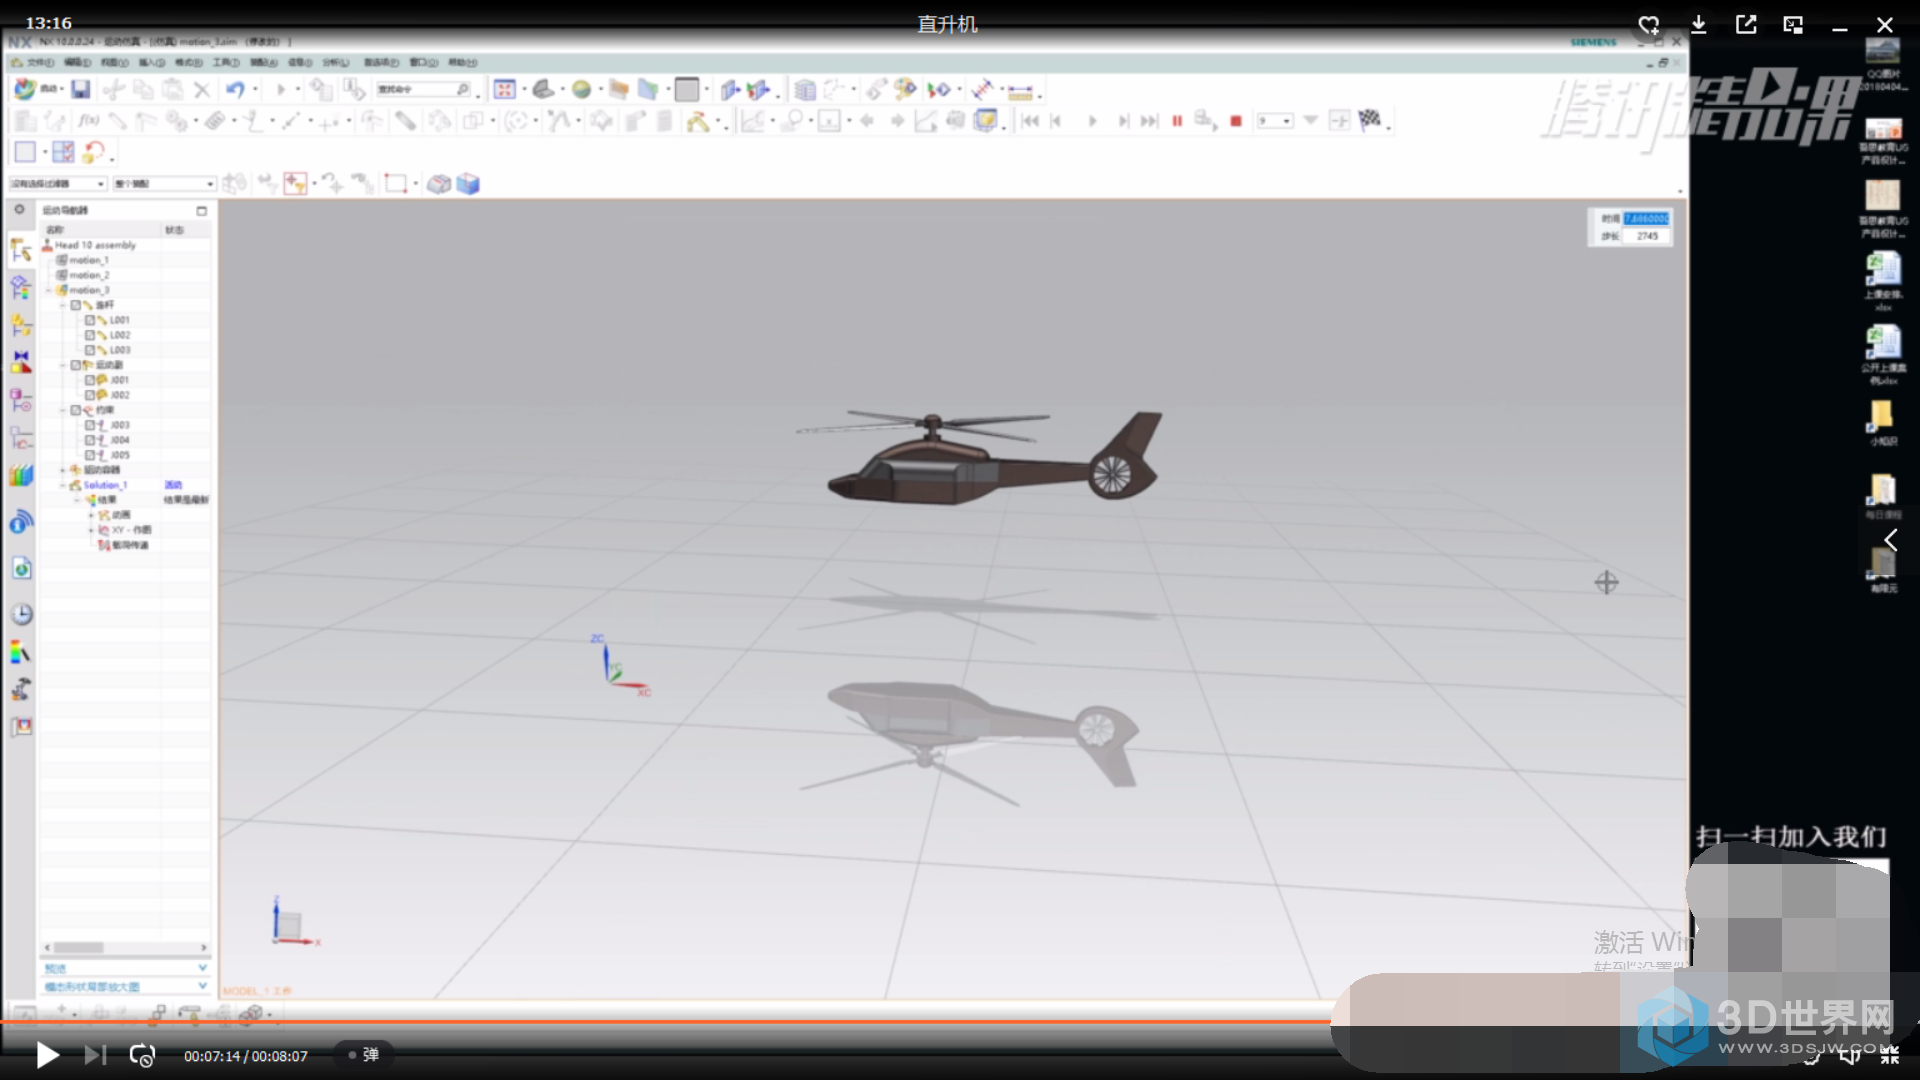The height and width of the screenshot is (1080, 1920).
Task: Select motion_1 in the navigator tree
Action: [88, 260]
